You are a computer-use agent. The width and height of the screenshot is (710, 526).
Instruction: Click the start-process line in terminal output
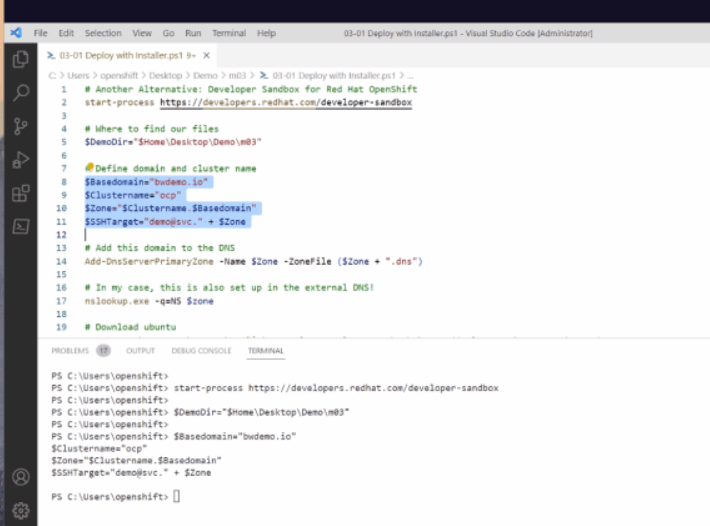pyautogui.click(x=336, y=388)
